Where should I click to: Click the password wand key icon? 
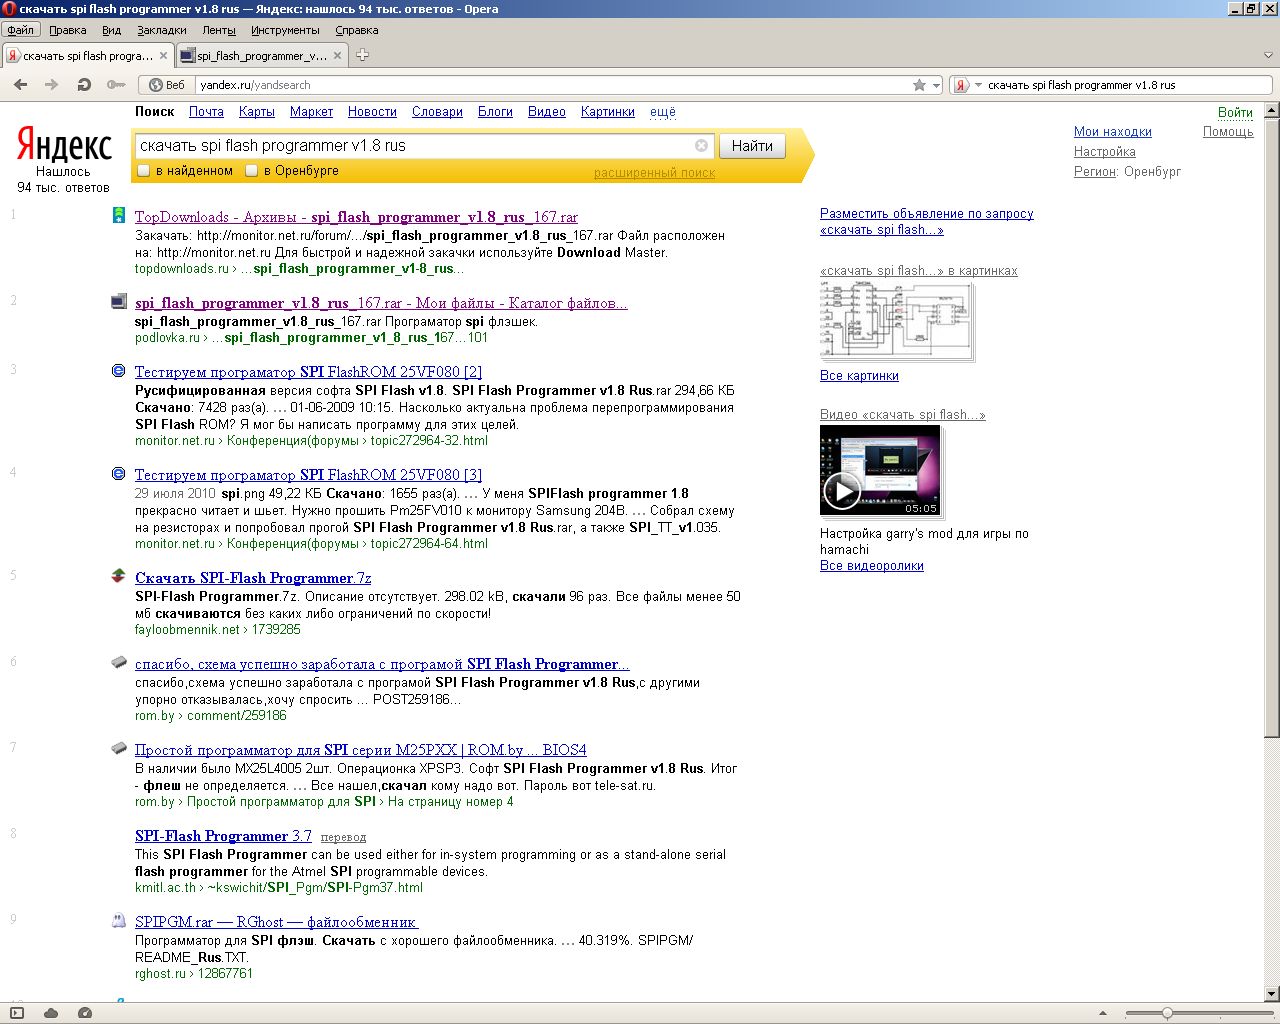(115, 85)
